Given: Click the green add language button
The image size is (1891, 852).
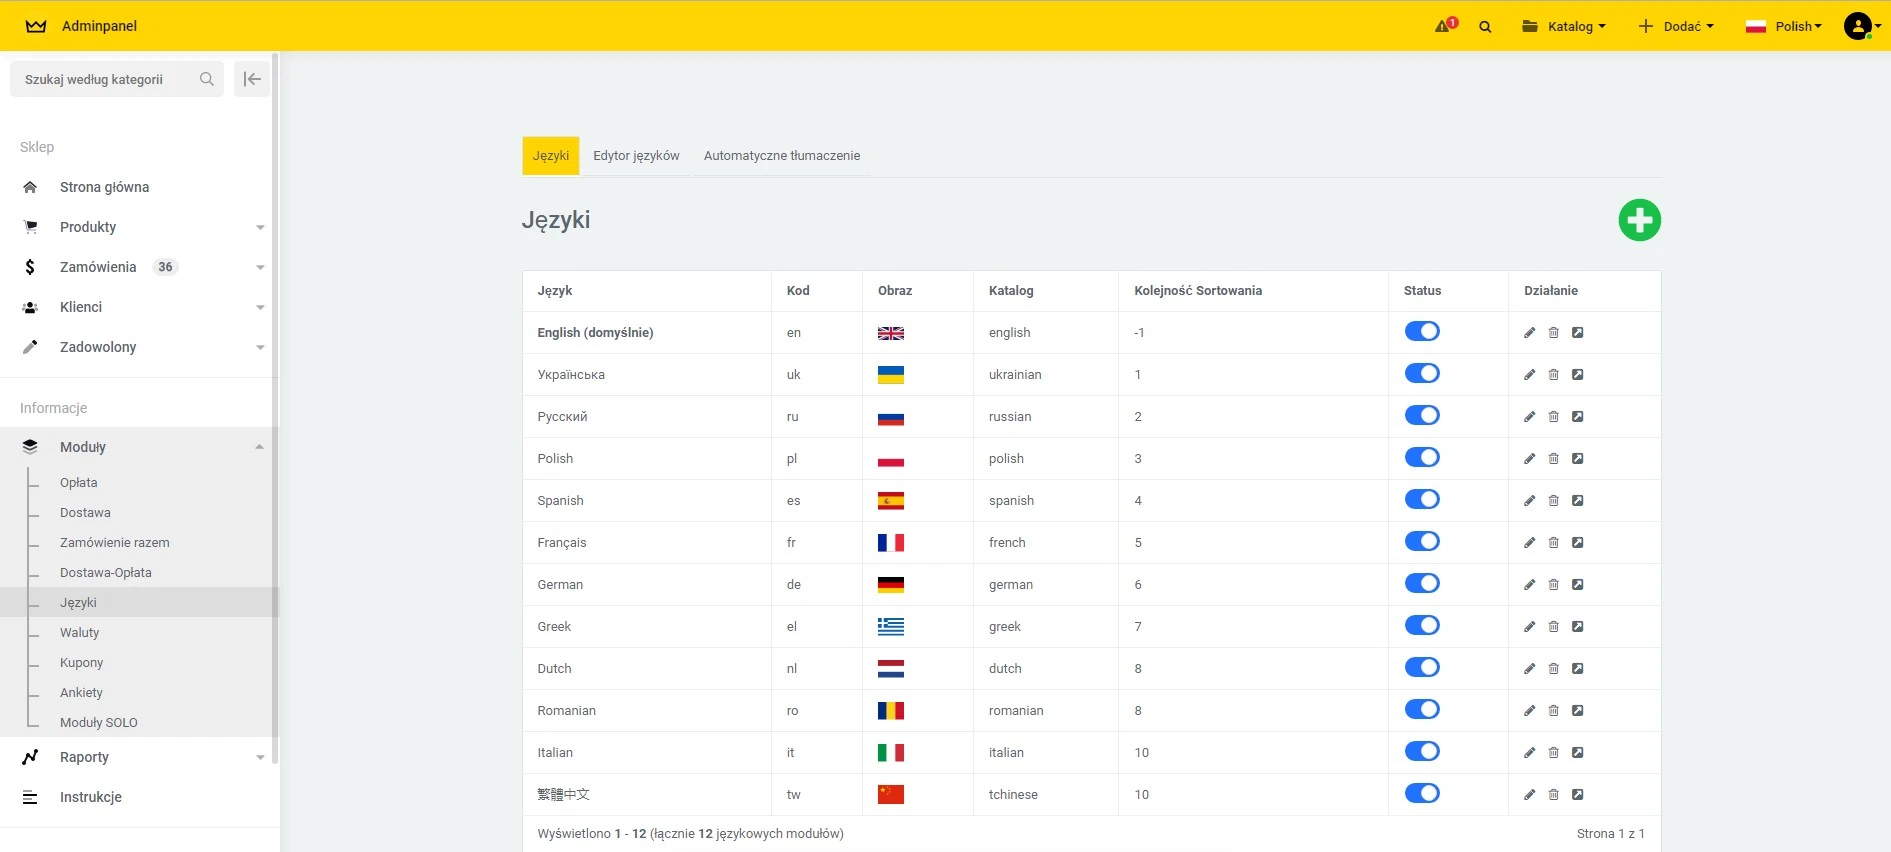Looking at the screenshot, I should tap(1639, 220).
